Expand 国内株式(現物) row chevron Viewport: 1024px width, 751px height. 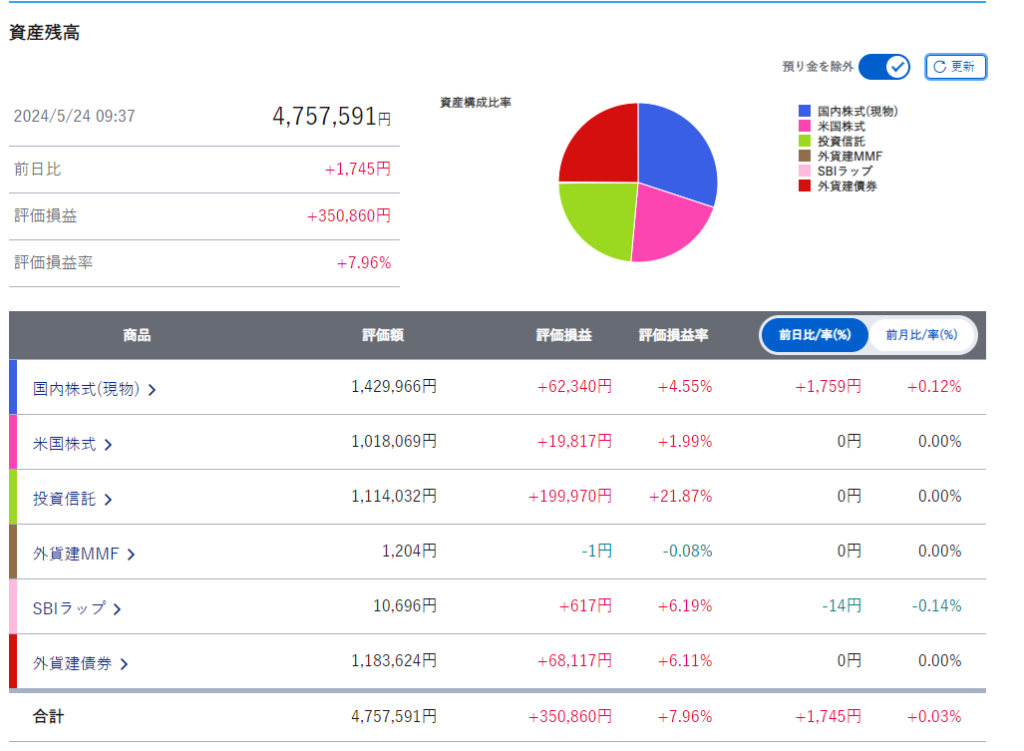tap(152, 390)
